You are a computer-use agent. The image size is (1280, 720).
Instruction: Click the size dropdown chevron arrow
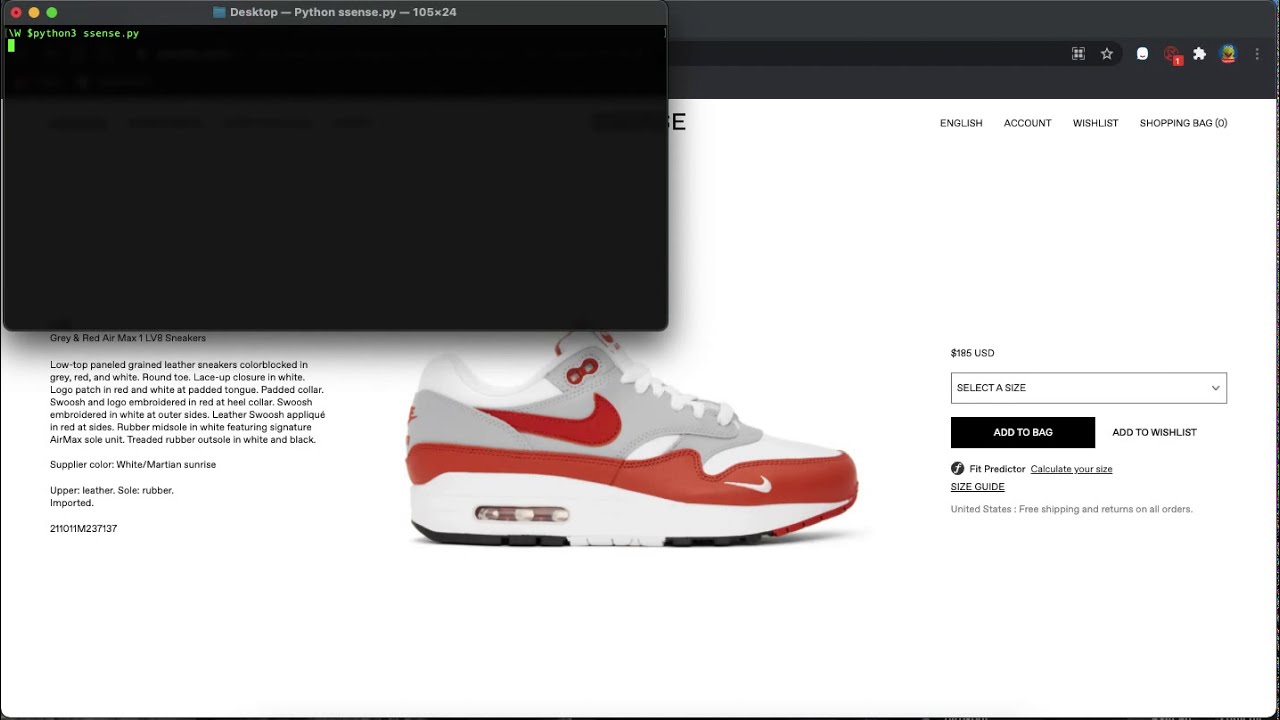(1216, 388)
